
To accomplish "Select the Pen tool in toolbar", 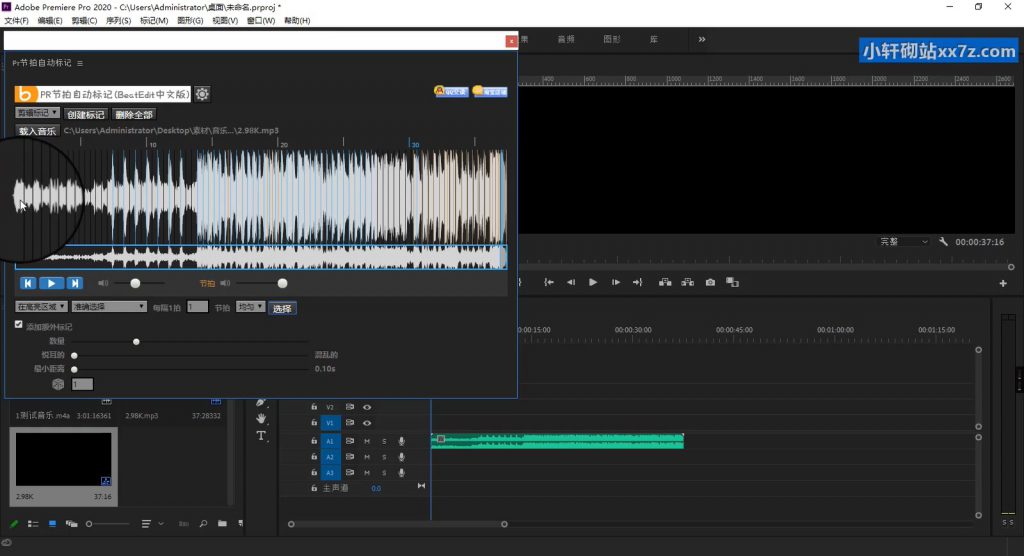I will (261, 402).
